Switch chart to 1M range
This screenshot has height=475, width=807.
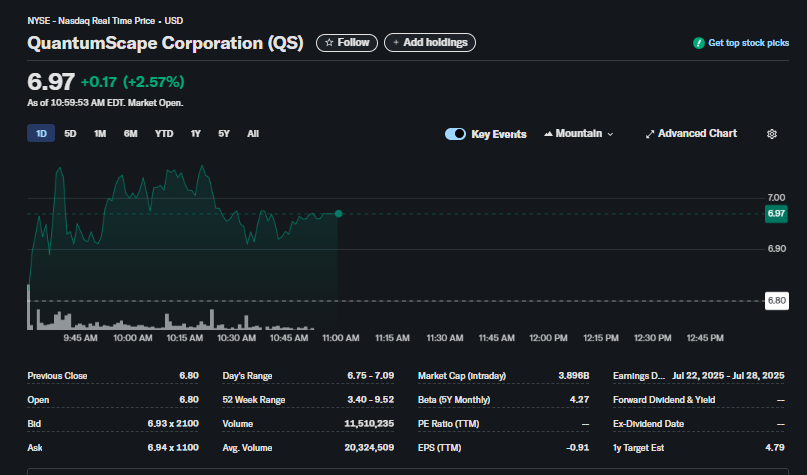click(x=100, y=134)
